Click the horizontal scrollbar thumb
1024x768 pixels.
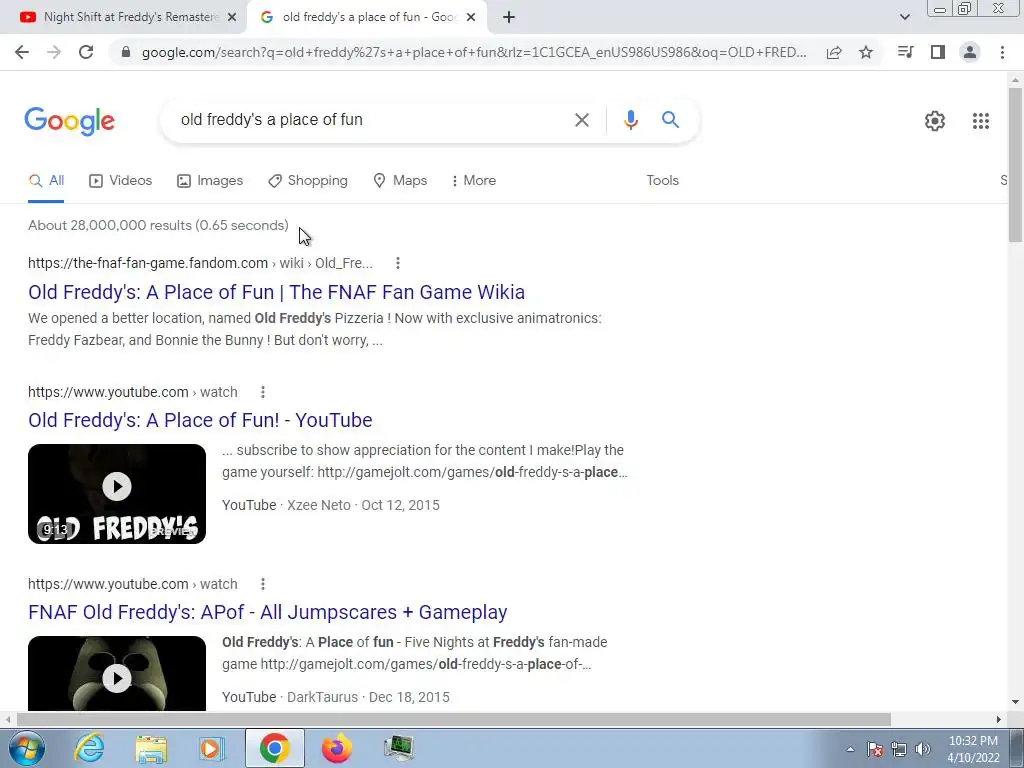click(x=454, y=720)
